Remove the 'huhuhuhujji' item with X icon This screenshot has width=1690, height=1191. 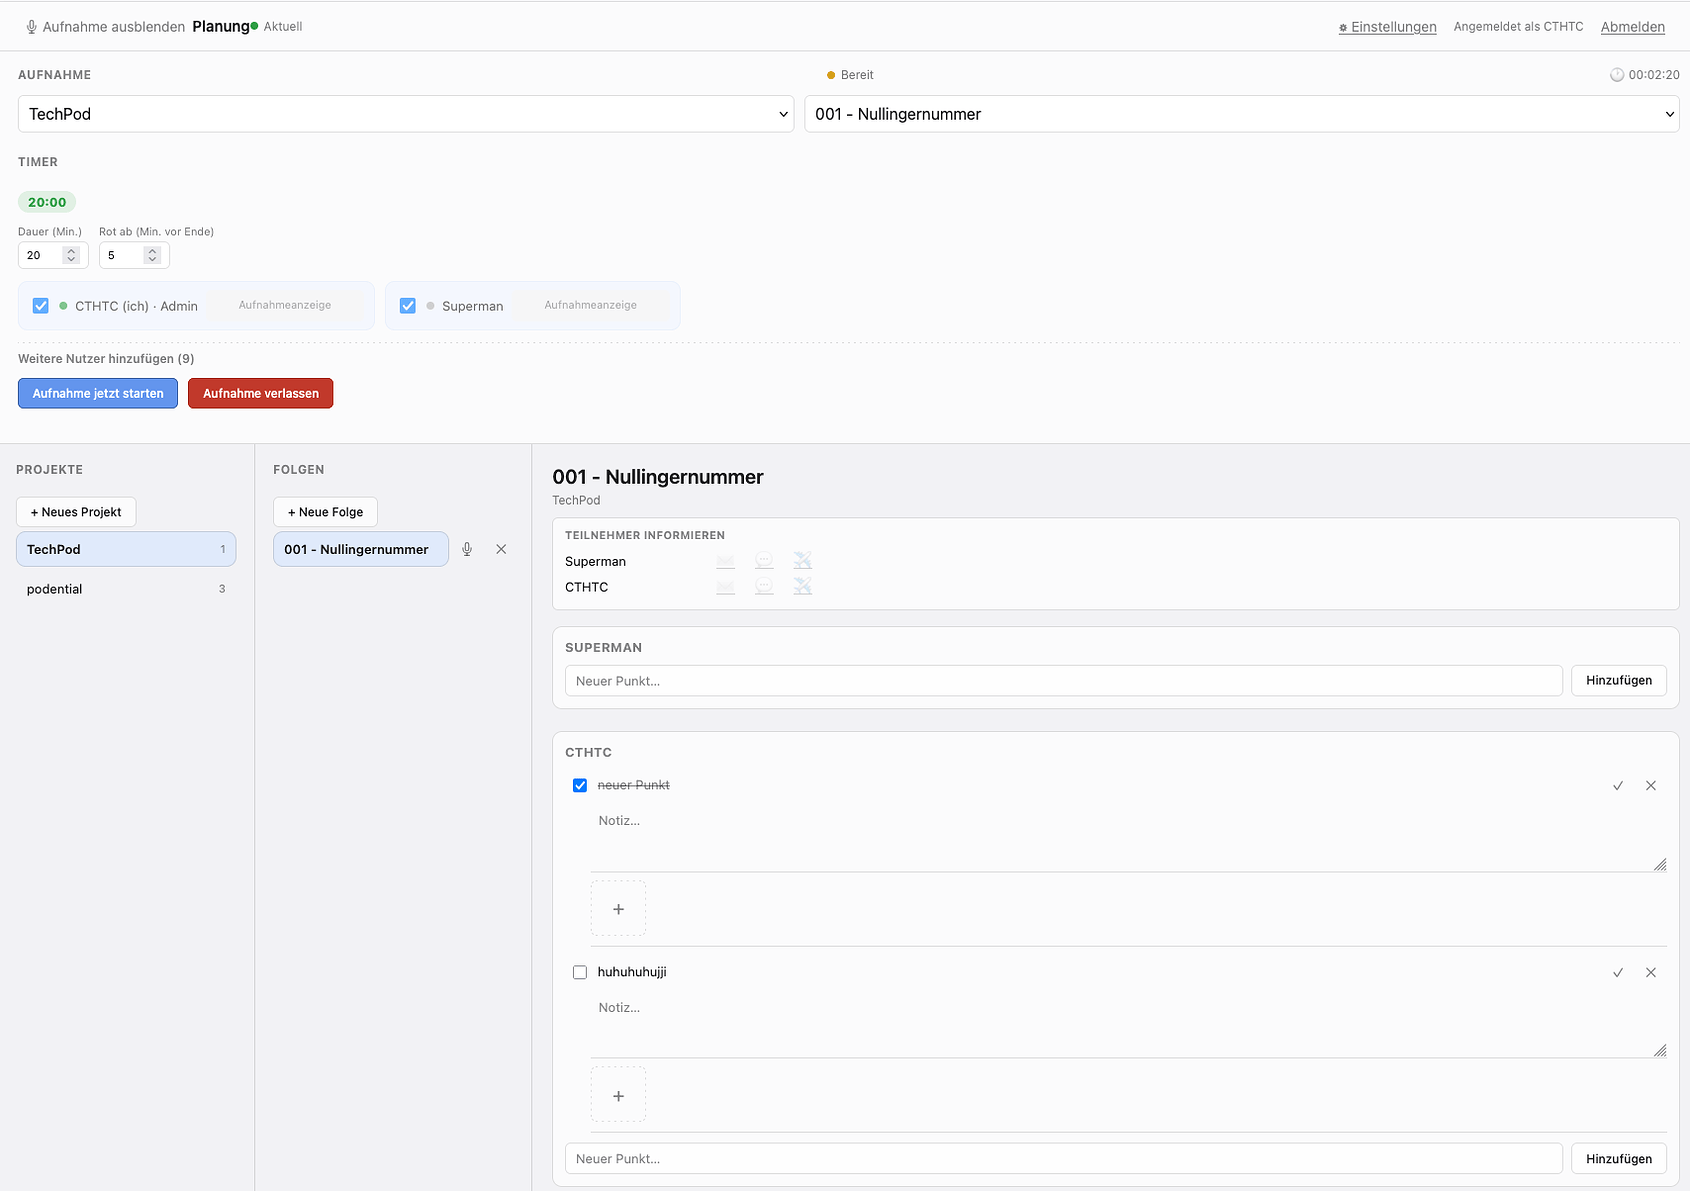tap(1651, 973)
